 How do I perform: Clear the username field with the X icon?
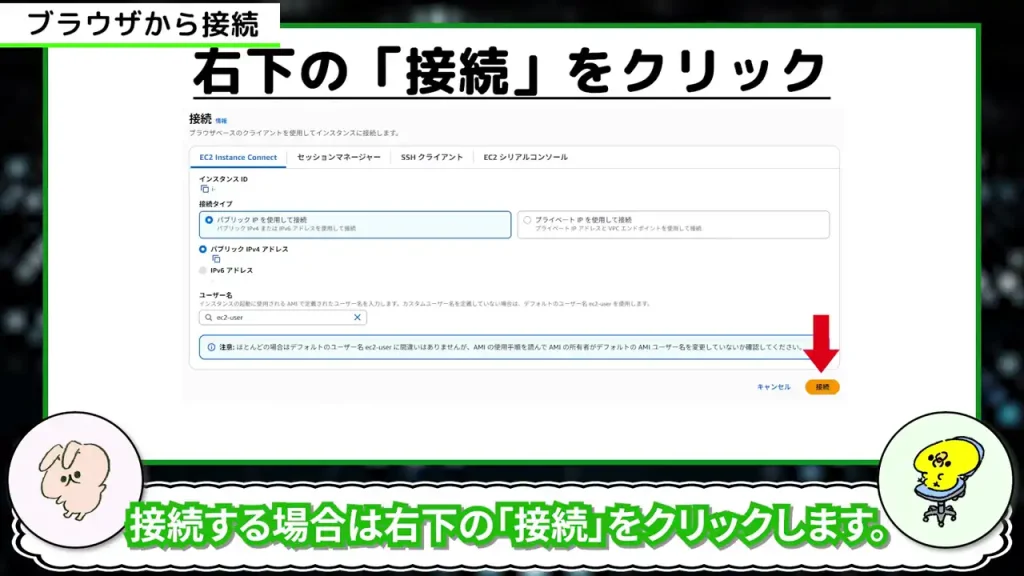pyautogui.click(x=357, y=317)
